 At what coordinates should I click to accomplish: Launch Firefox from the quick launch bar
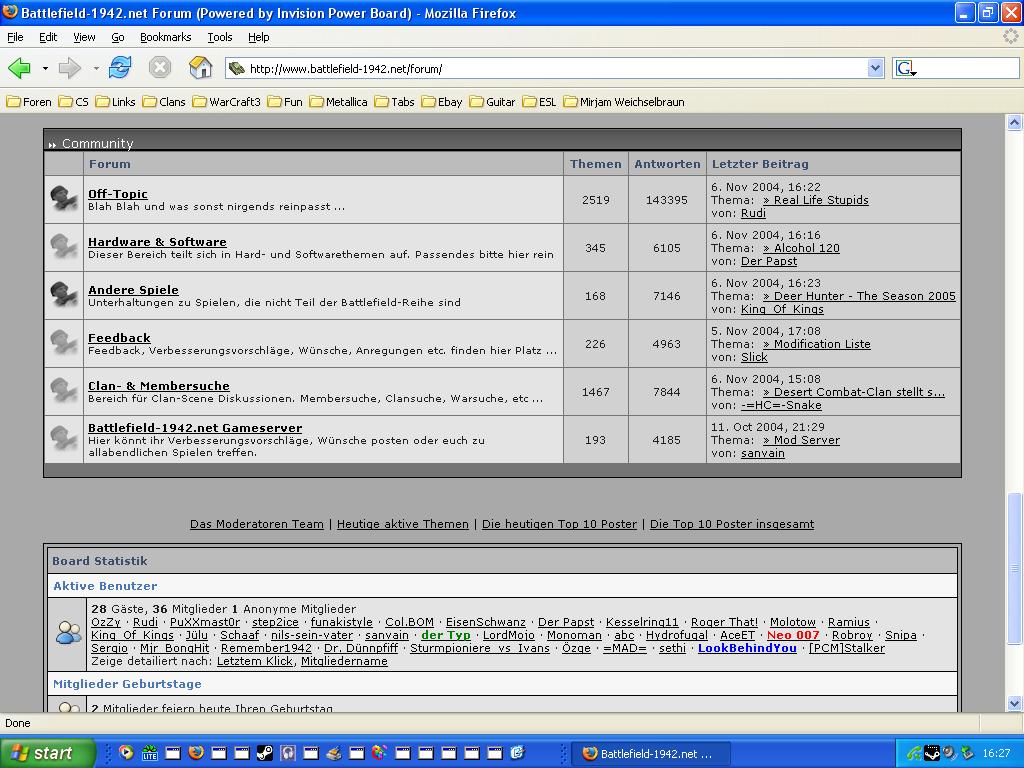pyautogui.click(x=196, y=753)
